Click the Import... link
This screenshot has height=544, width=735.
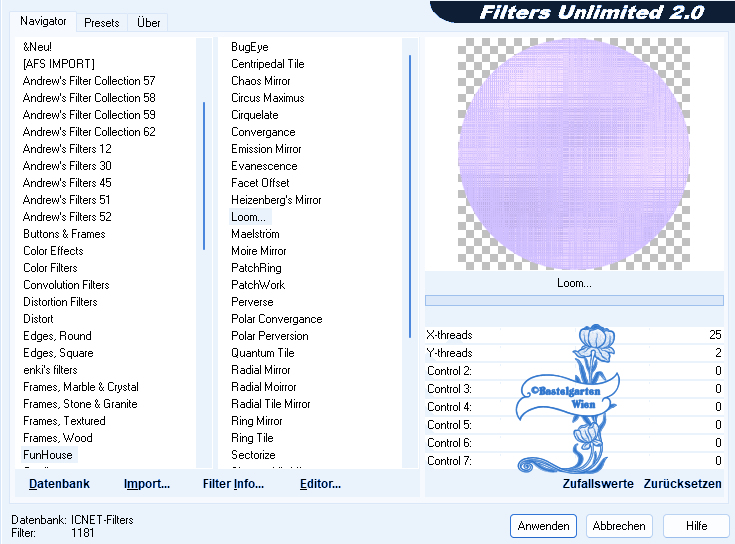click(147, 484)
